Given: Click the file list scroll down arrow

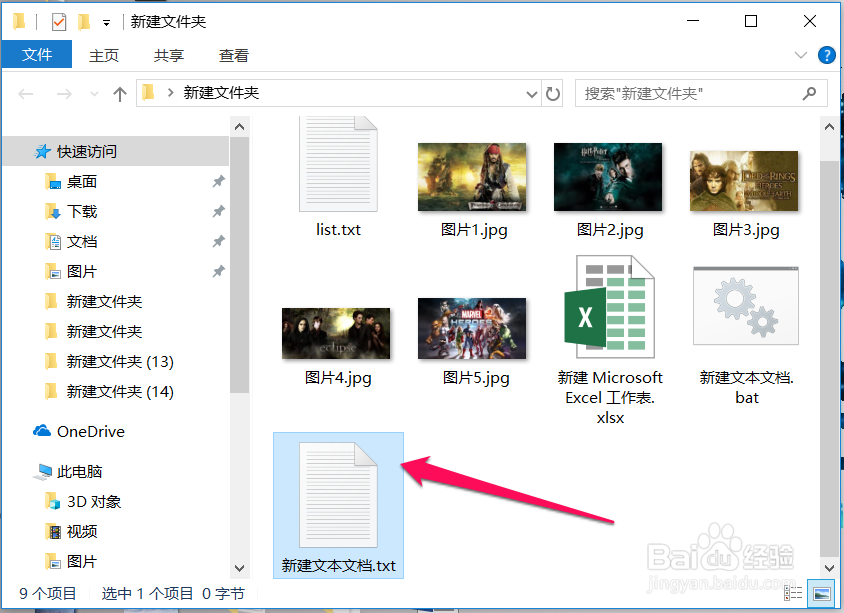Looking at the screenshot, I should (829, 568).
